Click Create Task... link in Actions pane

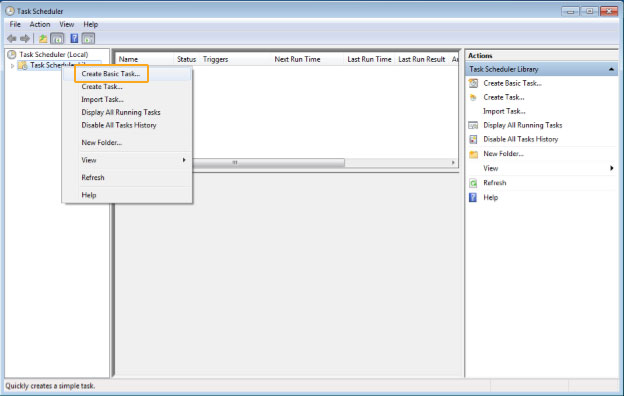pos(504,97)
